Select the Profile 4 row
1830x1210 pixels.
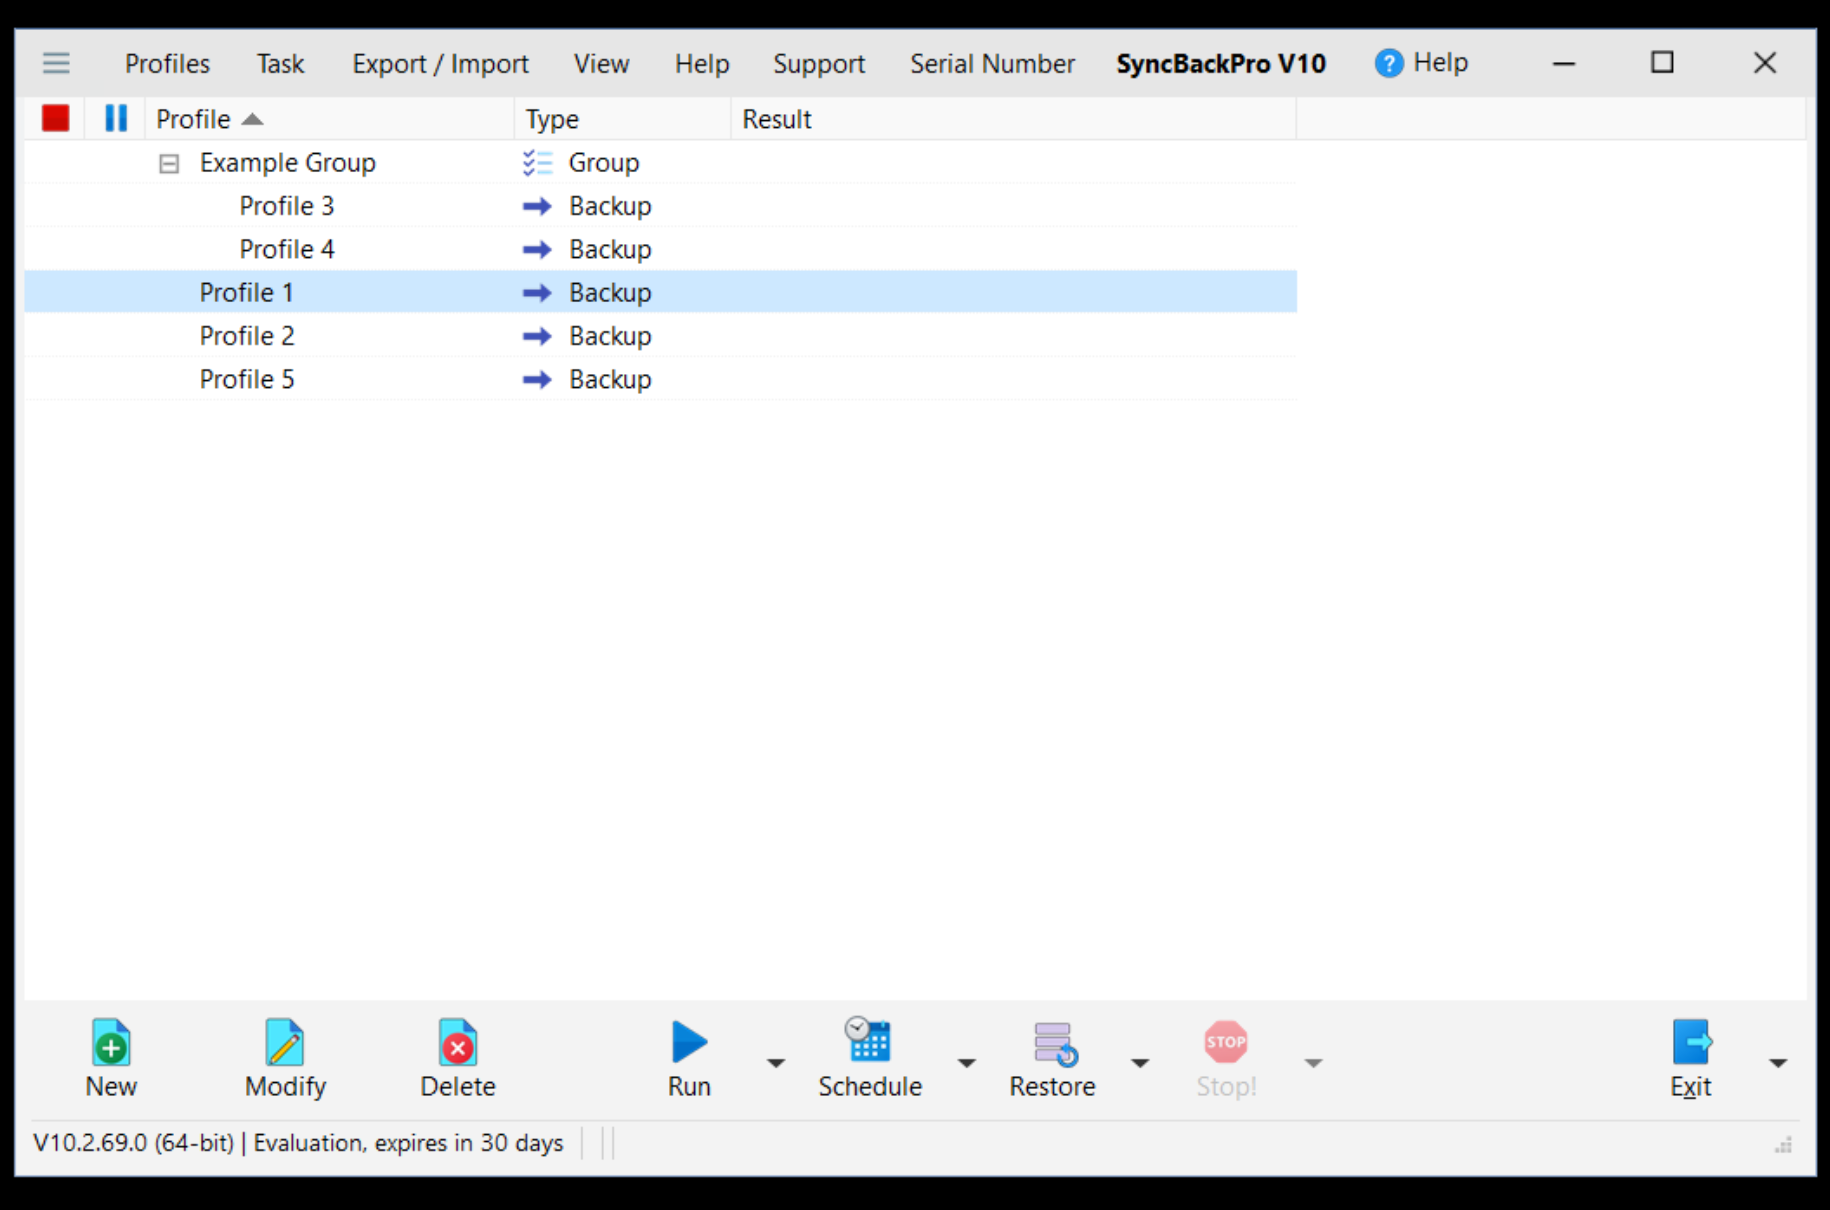coord(661,249)
